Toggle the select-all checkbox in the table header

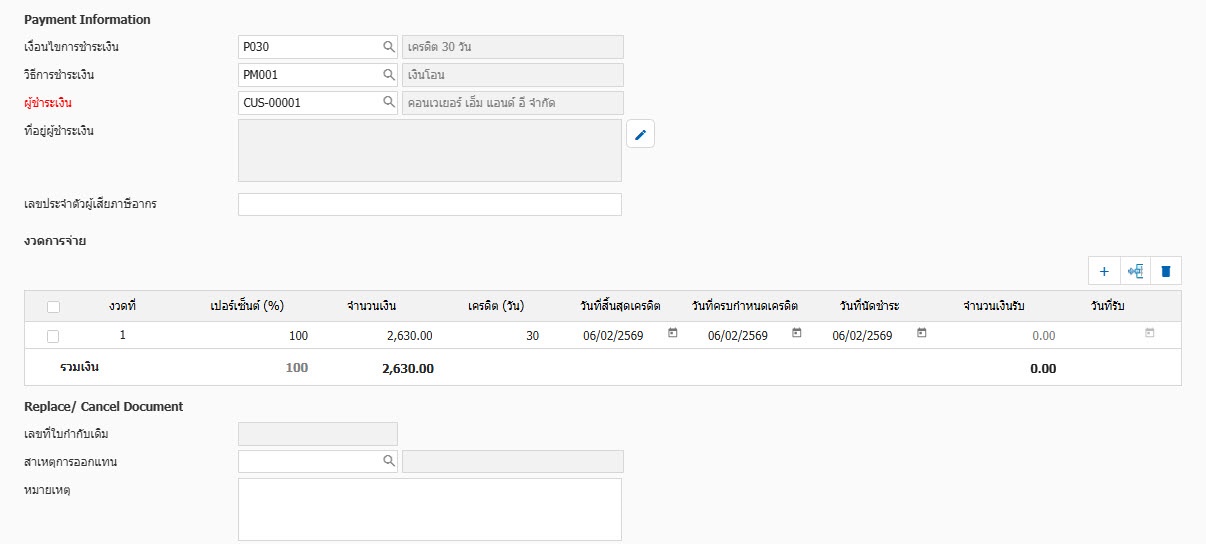click(53, 306)
